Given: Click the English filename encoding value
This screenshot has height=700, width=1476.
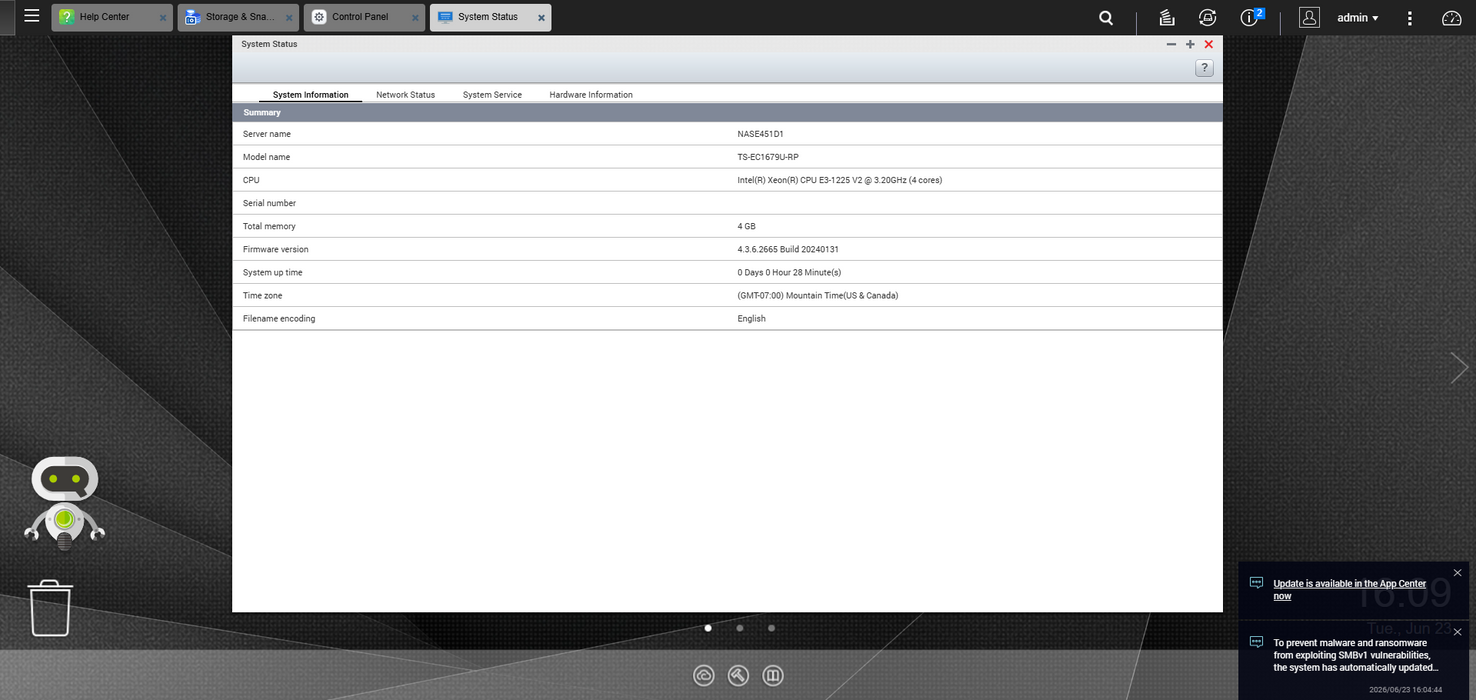Looking at the screenshot, I should tap(752, 318).
